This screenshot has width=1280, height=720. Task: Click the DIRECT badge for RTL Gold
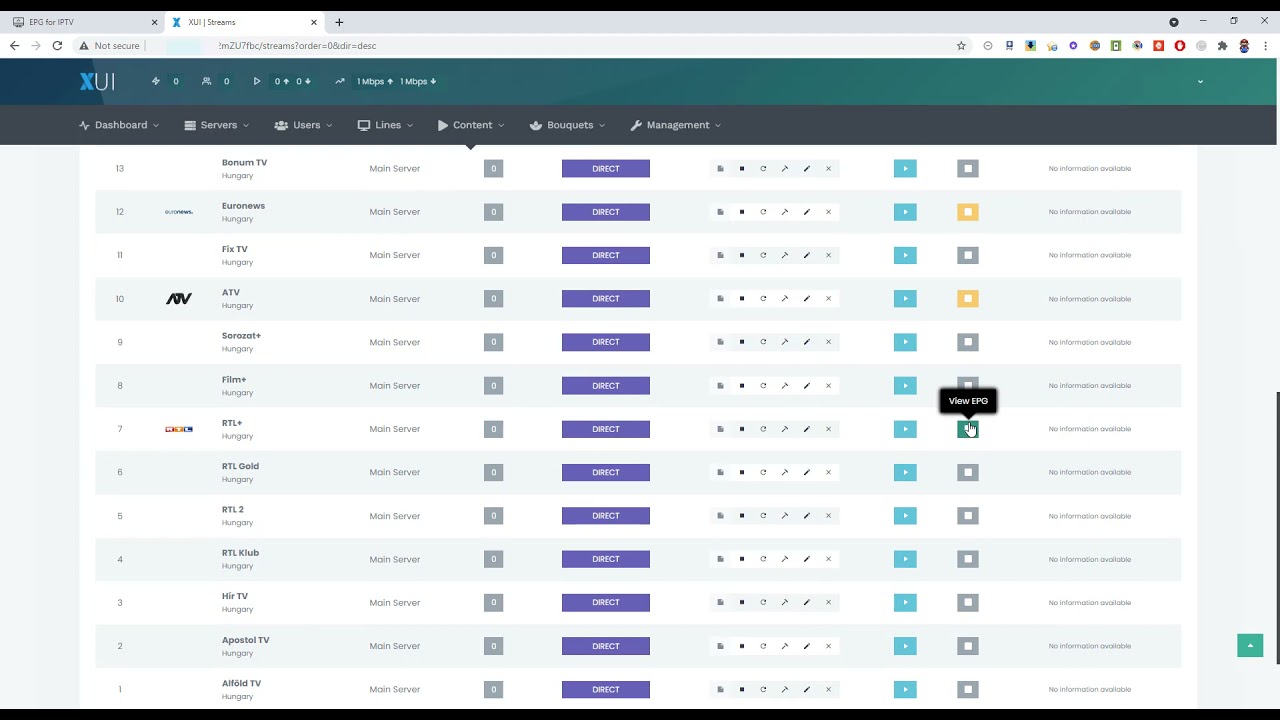pos(606,472)
